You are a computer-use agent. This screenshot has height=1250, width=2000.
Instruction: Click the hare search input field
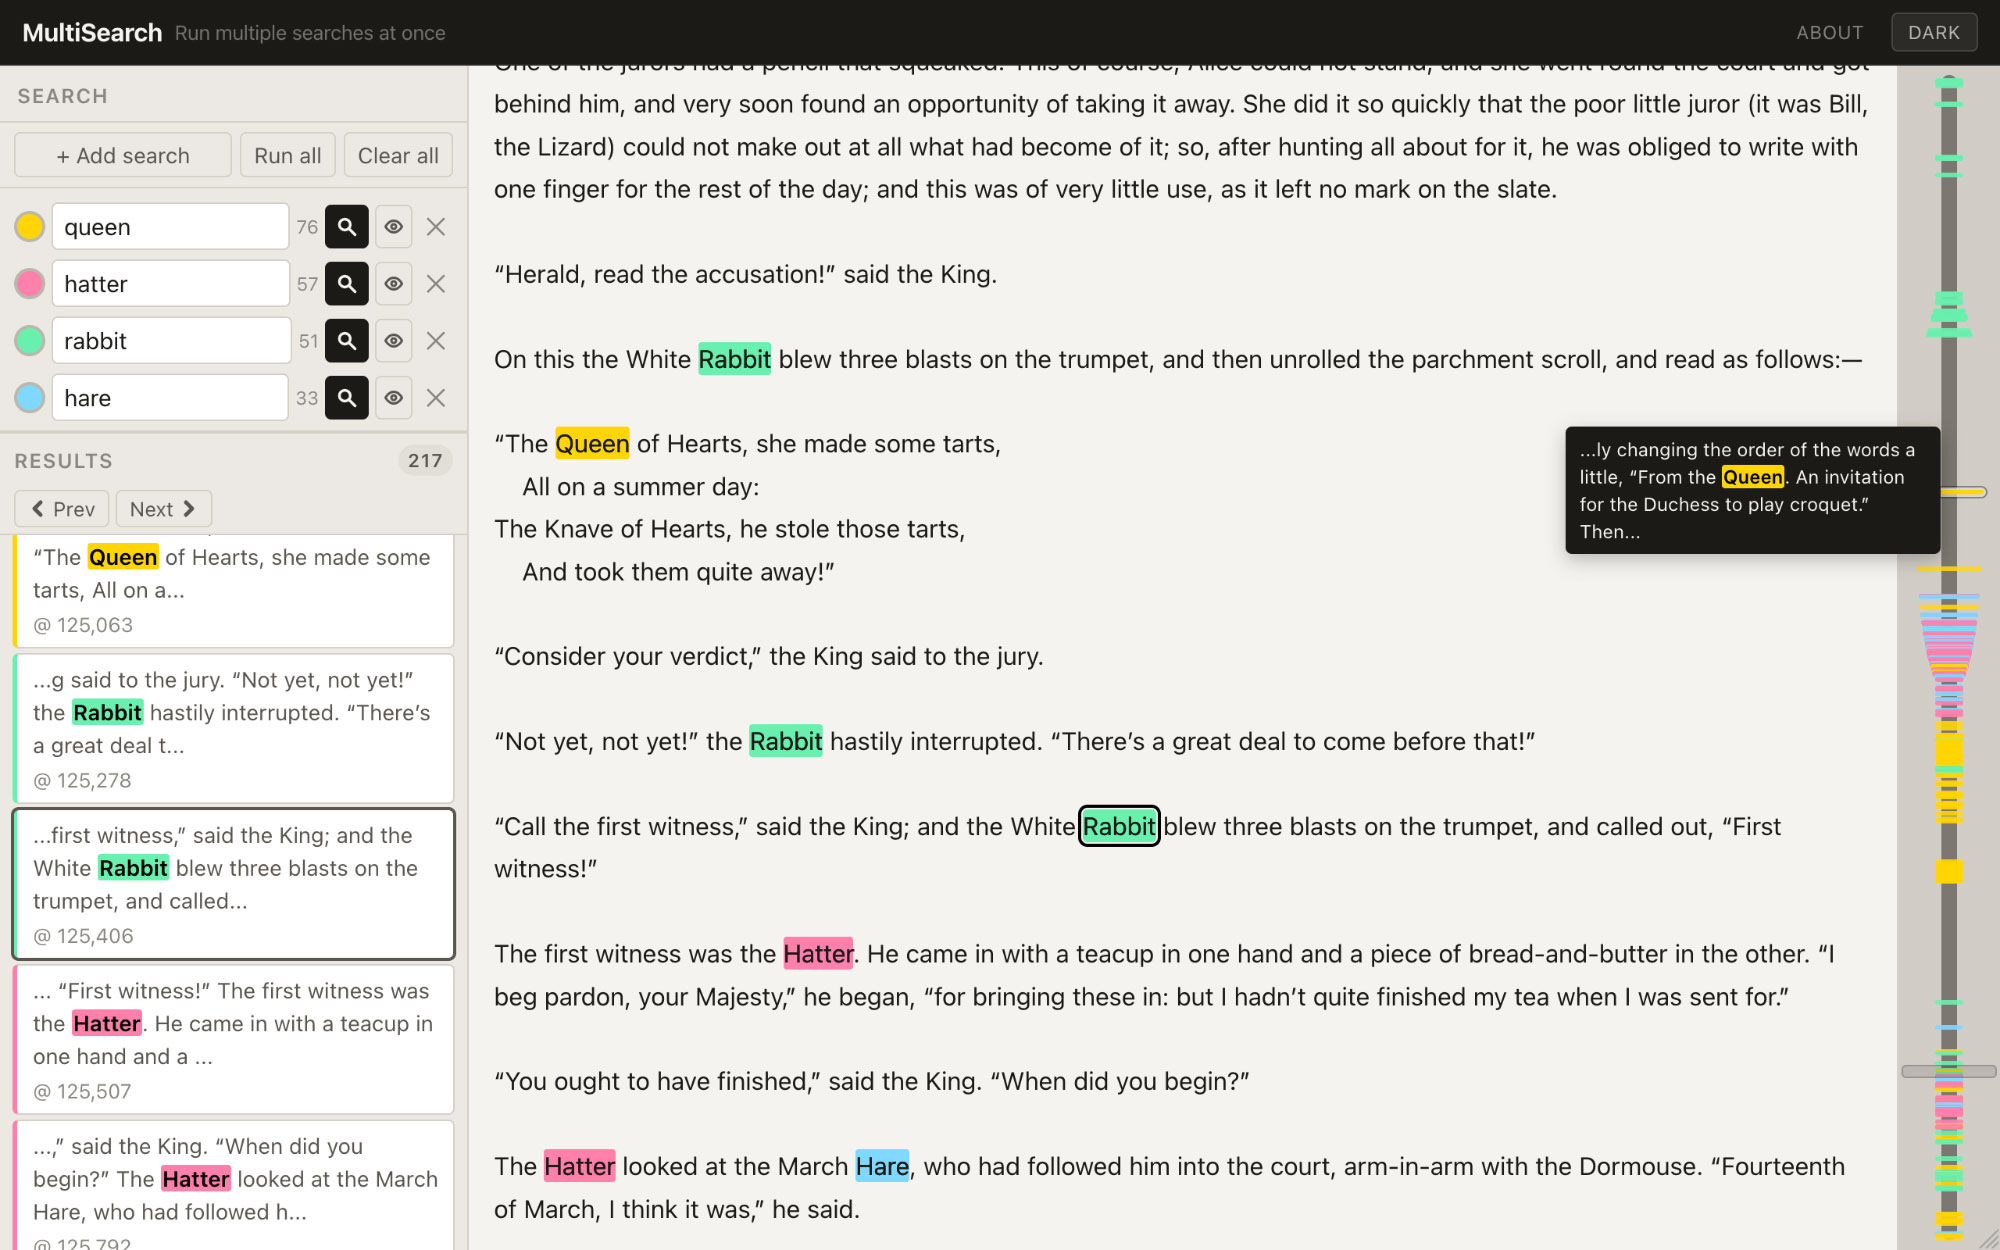pyautogui.click(x=170, y=398)
